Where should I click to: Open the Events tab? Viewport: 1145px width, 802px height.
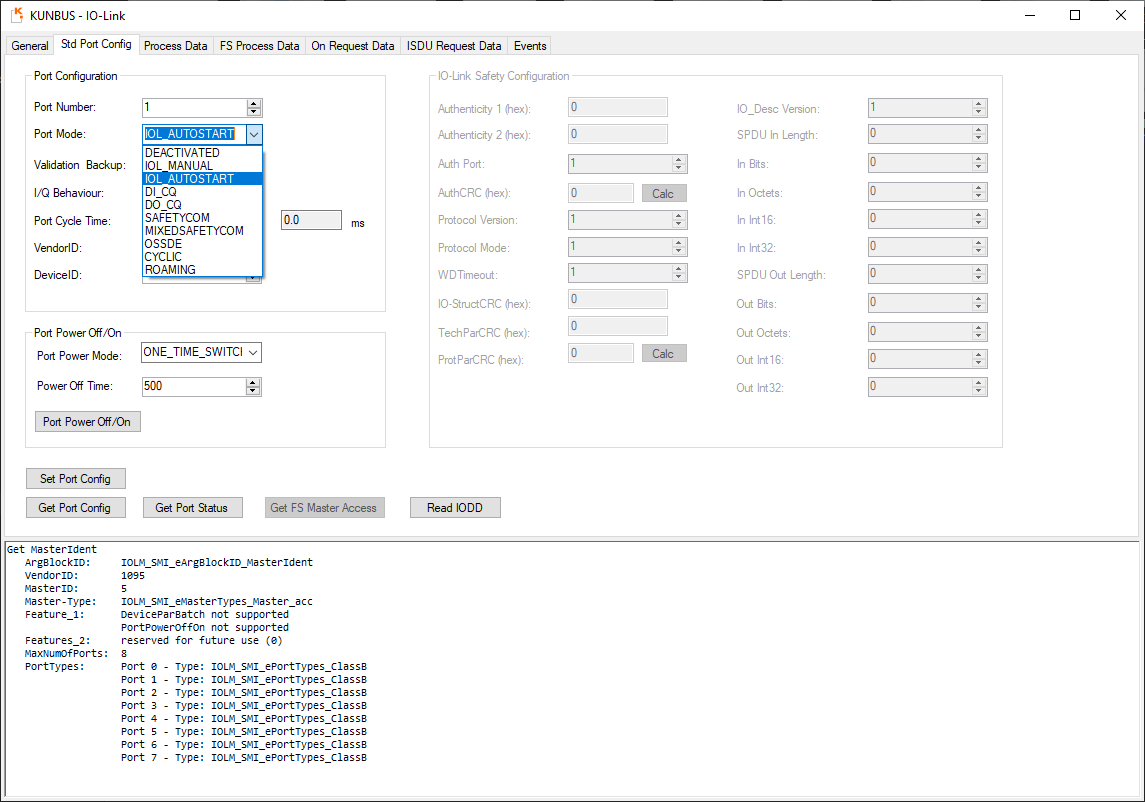tap(530, 46)
